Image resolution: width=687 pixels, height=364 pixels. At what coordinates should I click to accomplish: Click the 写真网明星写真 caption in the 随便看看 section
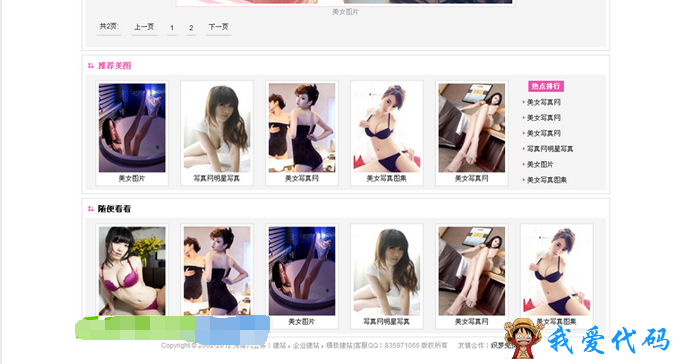[387, 322]
